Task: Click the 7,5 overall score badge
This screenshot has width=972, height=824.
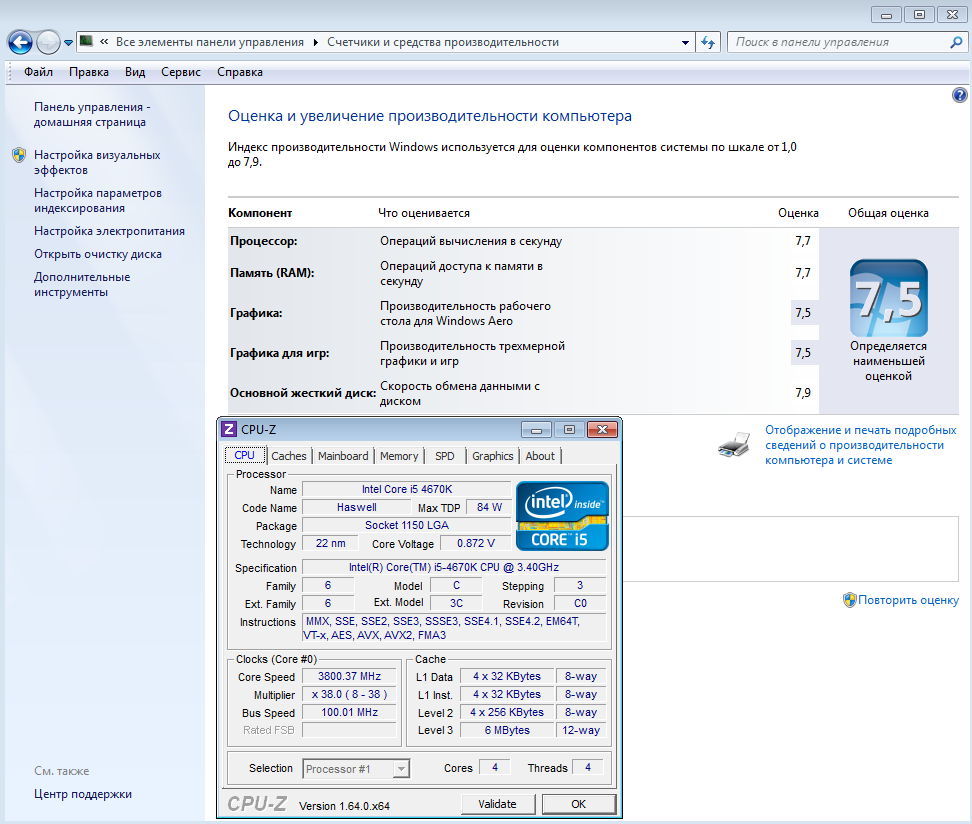Action: 888,298
